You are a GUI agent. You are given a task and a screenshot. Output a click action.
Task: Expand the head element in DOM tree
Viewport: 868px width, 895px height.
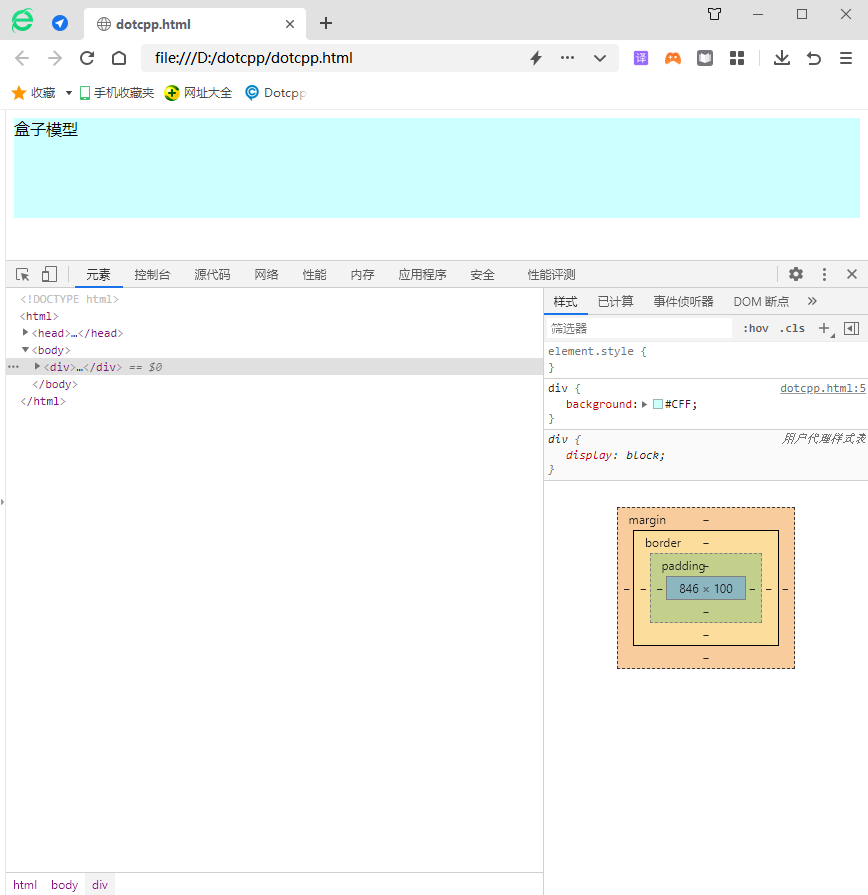(x=25, y=332)
